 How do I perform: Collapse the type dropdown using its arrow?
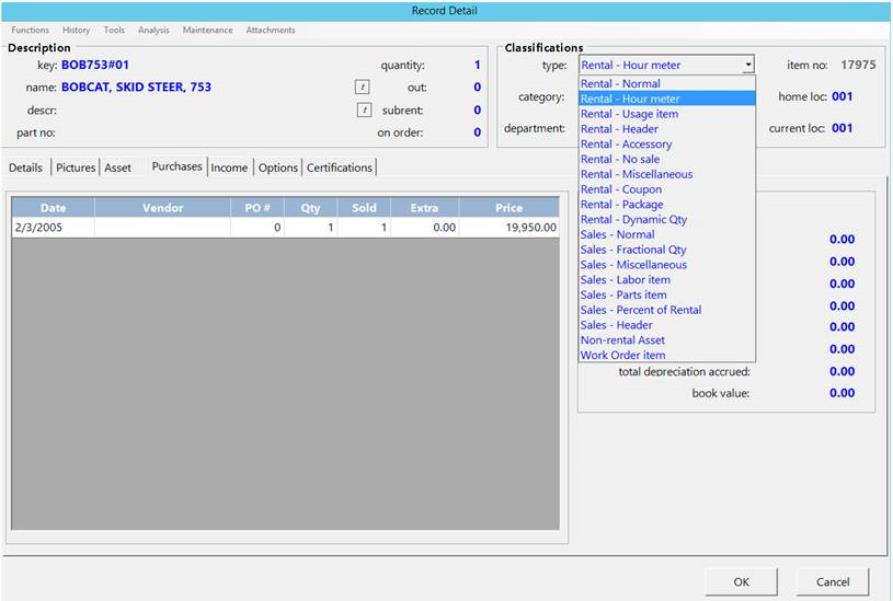coord(748,66)
